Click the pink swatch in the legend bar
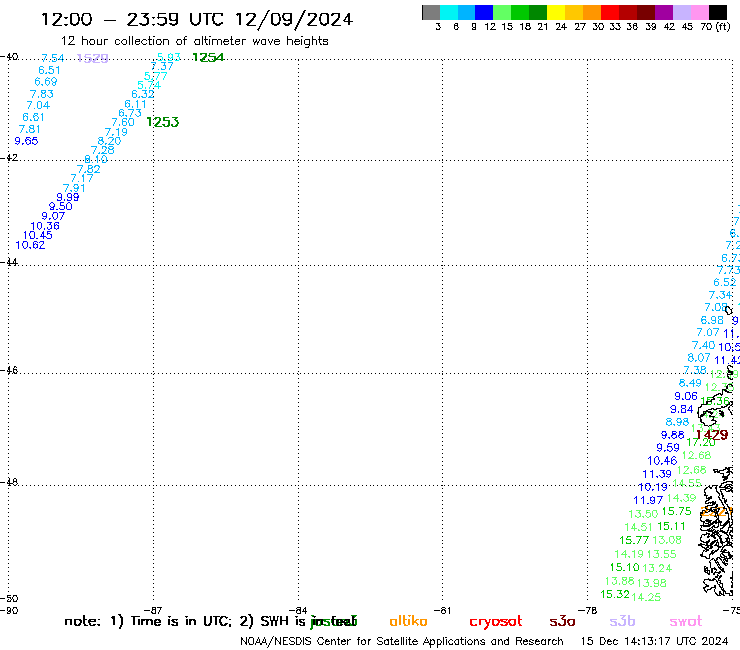The image size is (740, 650). tap(699, 12)
